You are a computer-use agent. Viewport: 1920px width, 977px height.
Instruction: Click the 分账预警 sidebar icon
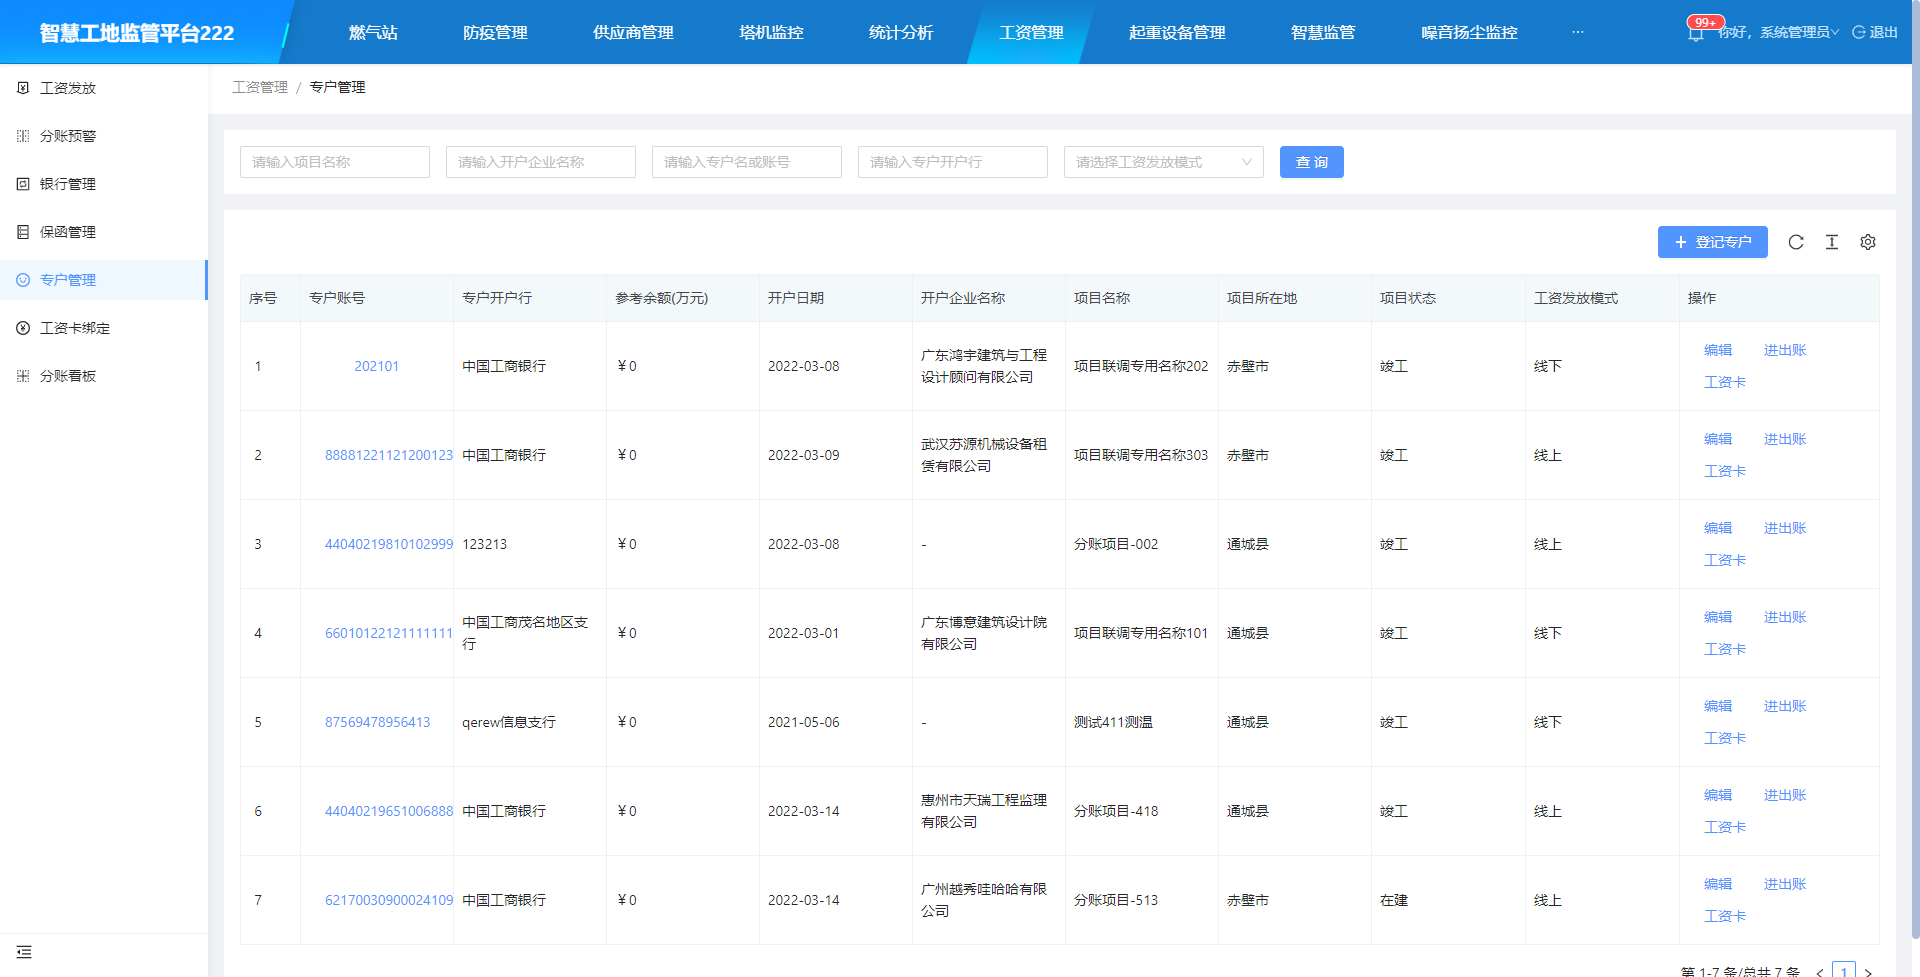[23, 136]
